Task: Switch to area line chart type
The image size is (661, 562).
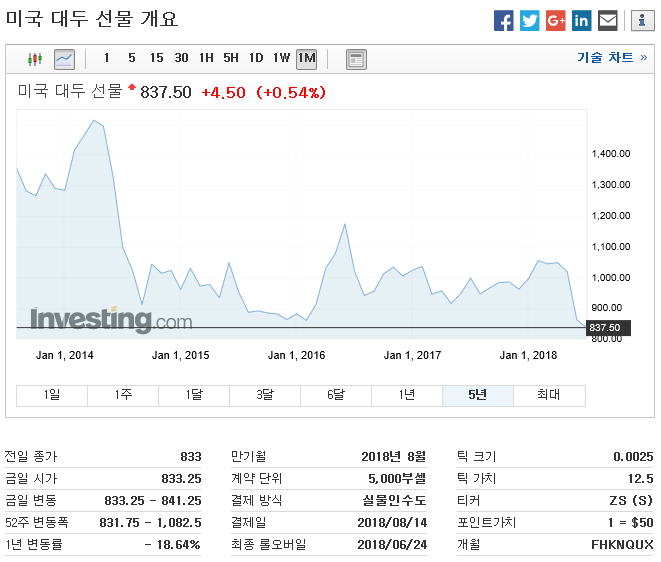Action: point(64,59)
